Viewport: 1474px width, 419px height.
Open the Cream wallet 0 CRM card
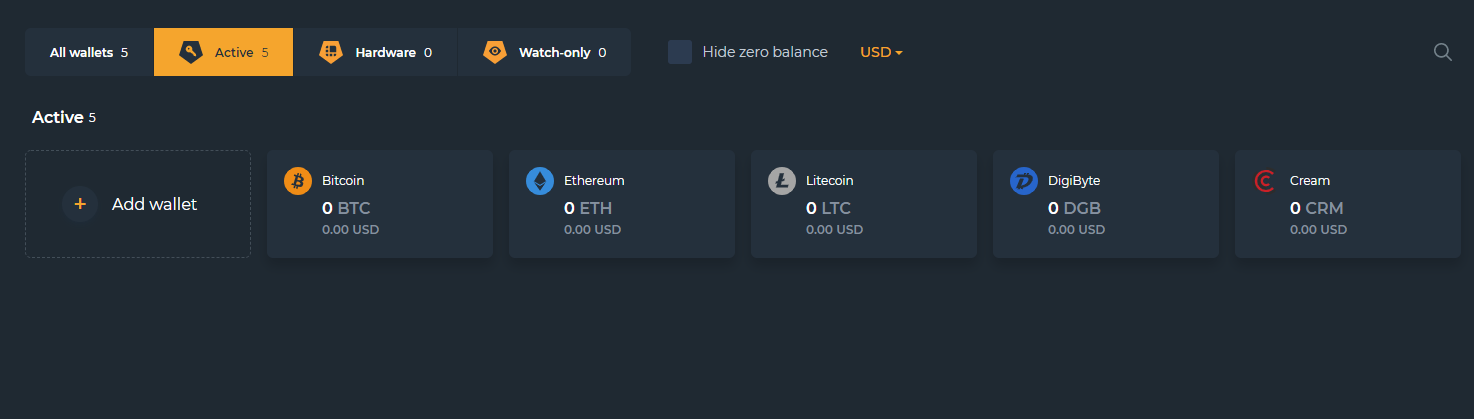point(1348,204)
